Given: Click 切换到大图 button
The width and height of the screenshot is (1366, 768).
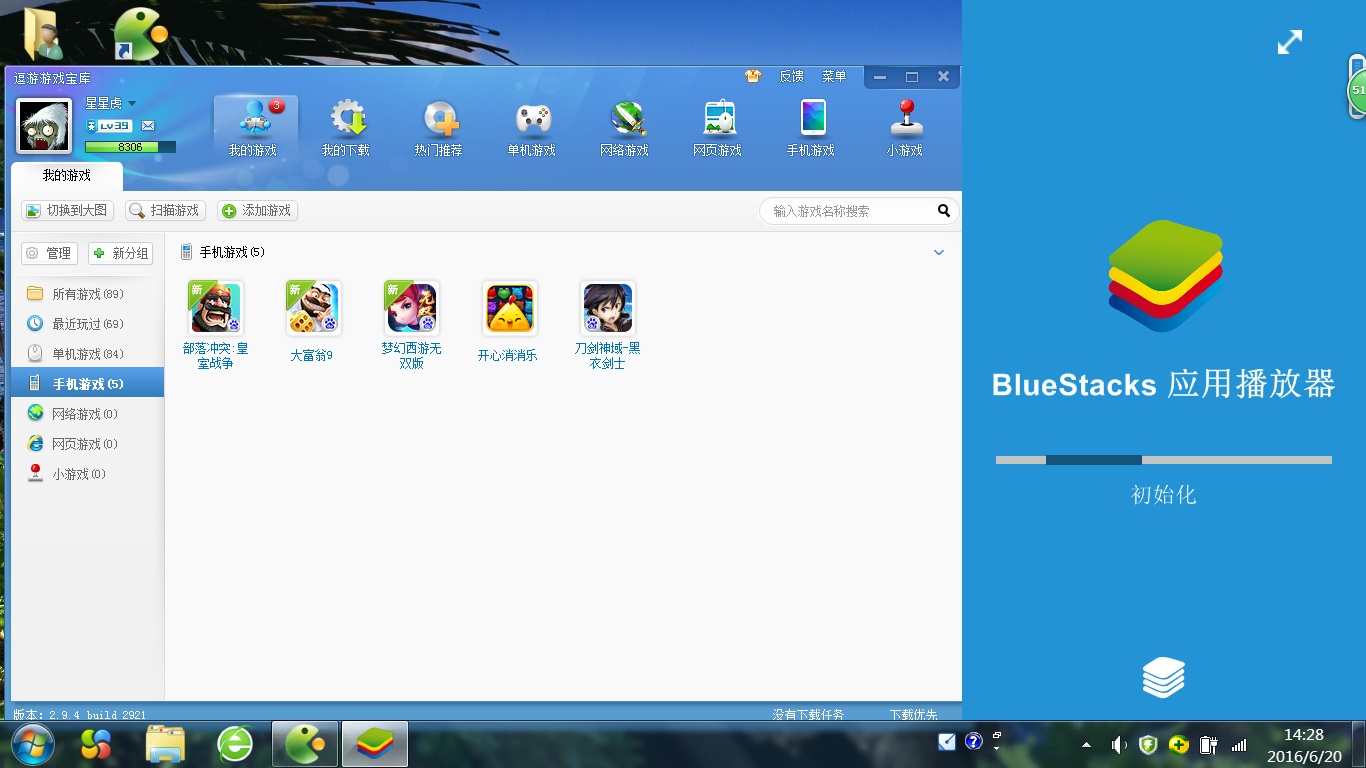Looking at the screenshot, I should click(x=68, y=211).
